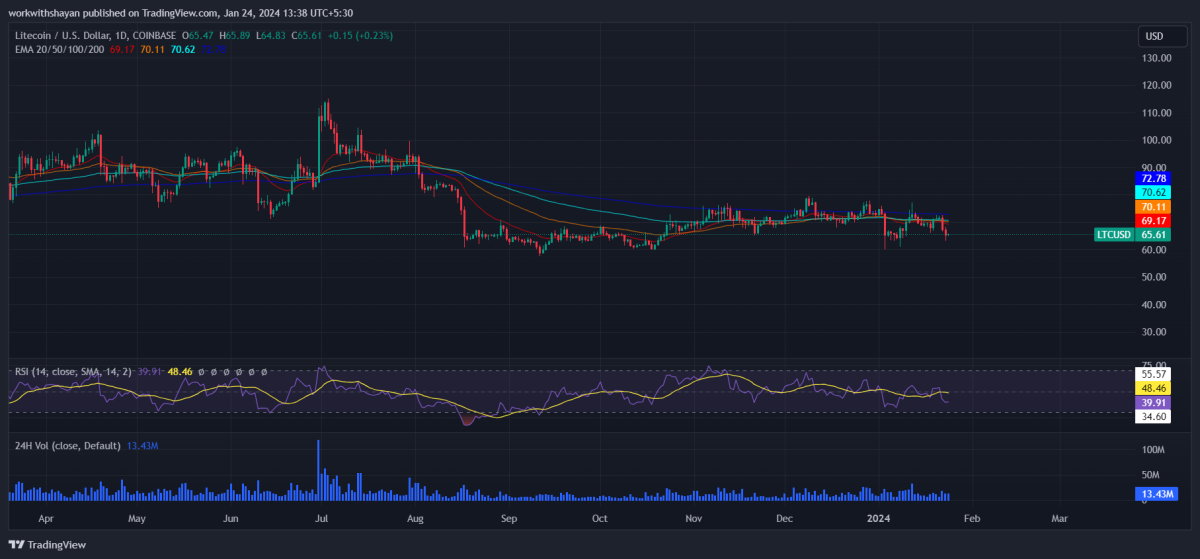
Task: Click the tallest July volume bar
Action: [x=319, y=470]
